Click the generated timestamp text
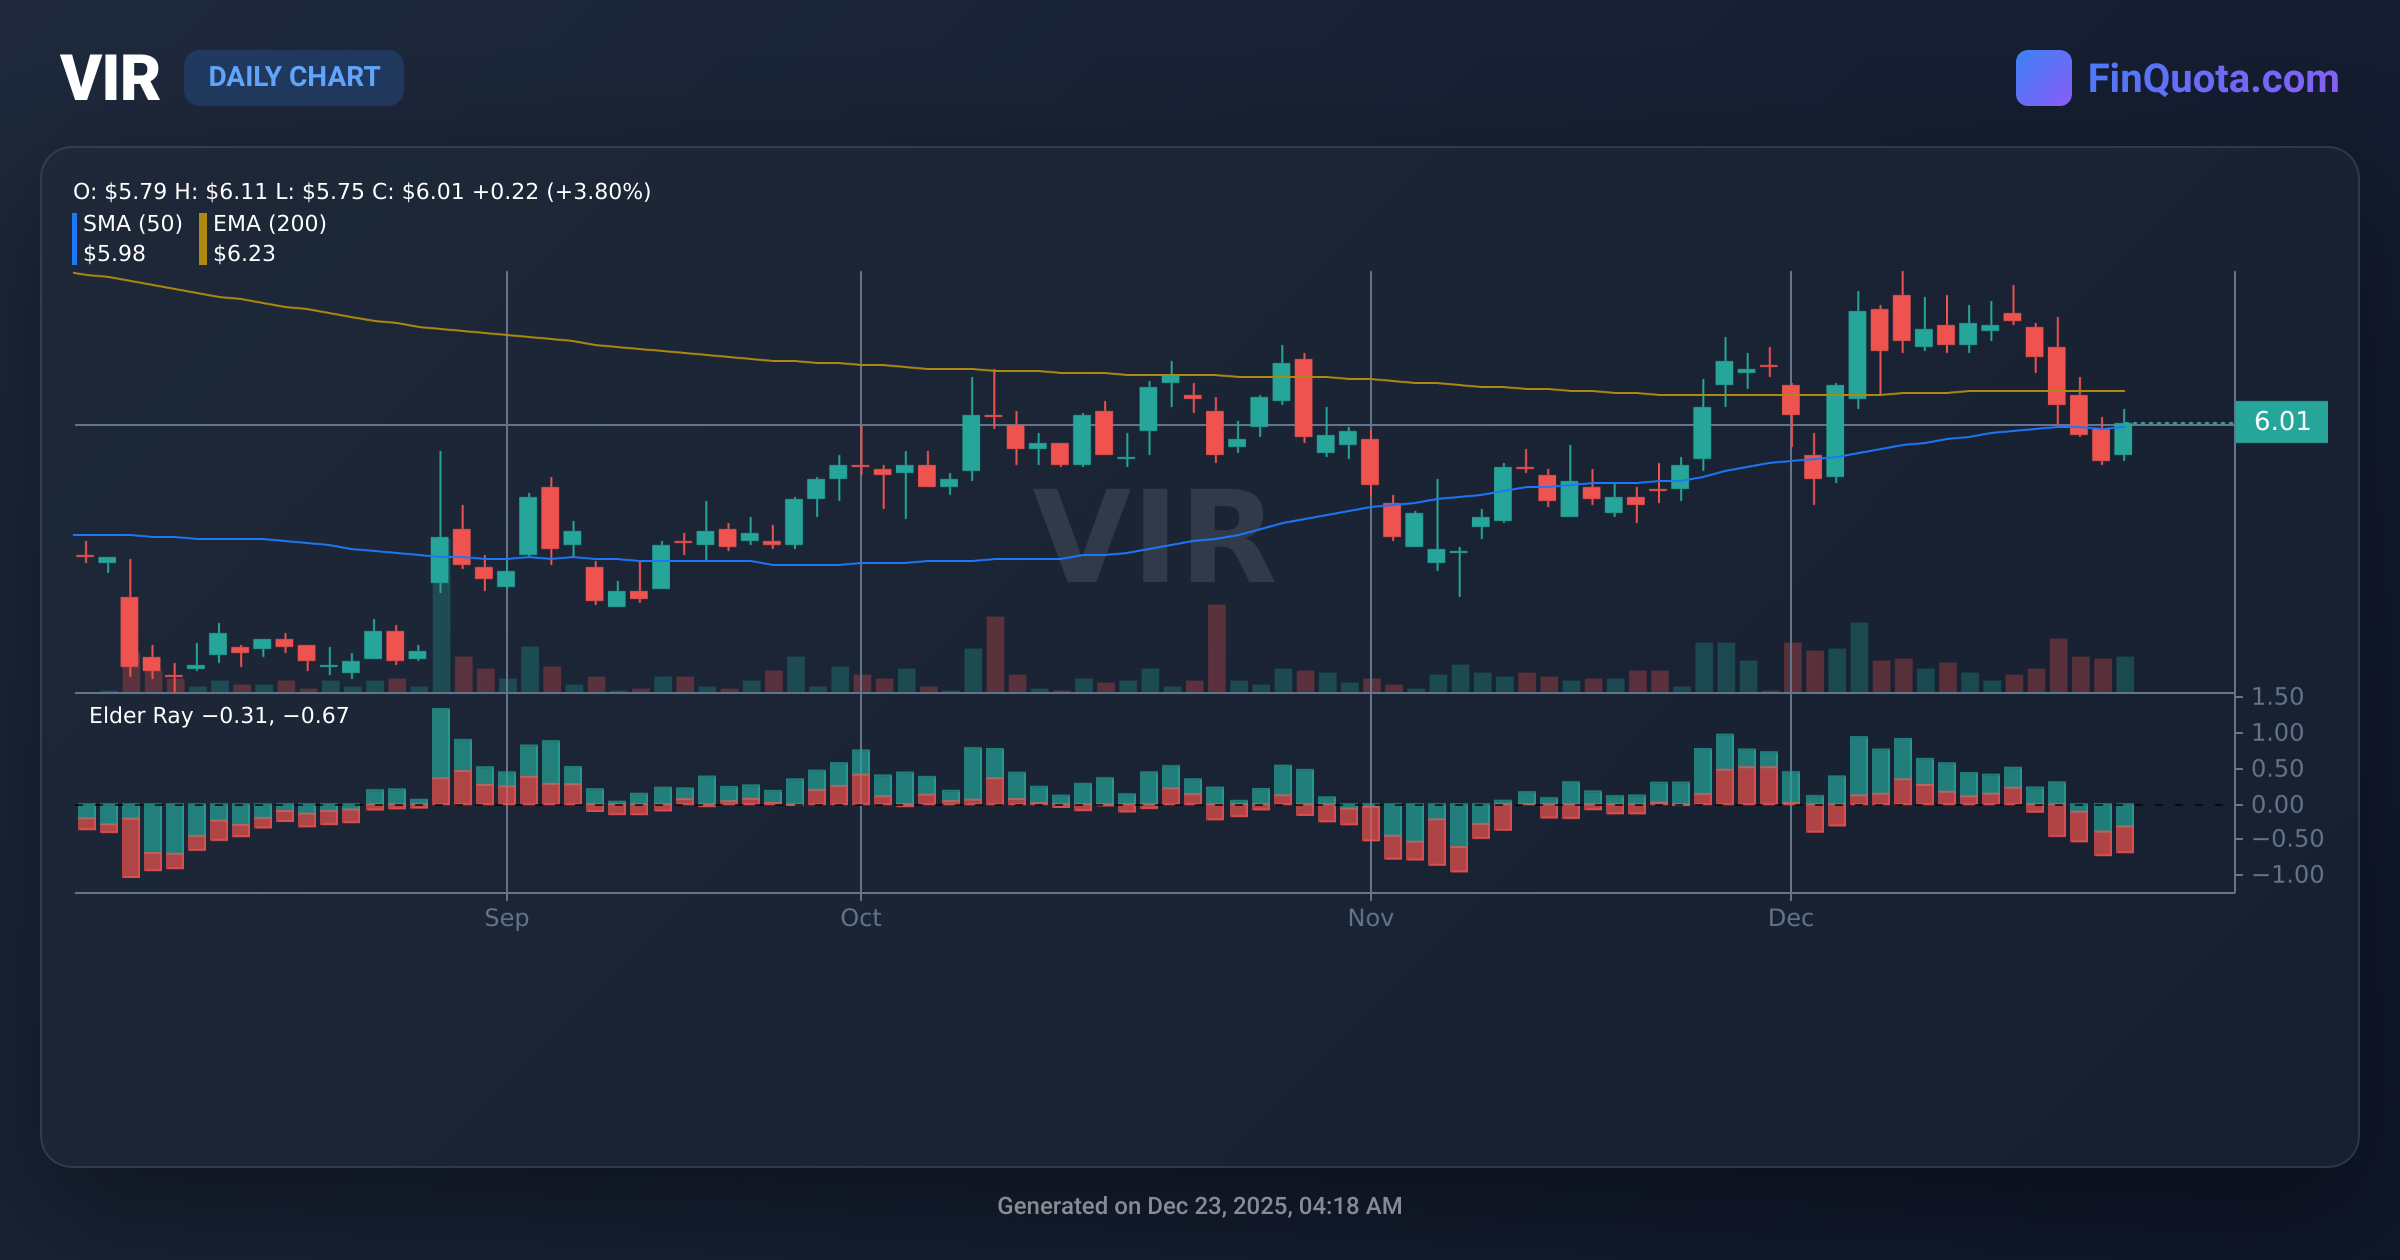 (x=1200, y=1206)
